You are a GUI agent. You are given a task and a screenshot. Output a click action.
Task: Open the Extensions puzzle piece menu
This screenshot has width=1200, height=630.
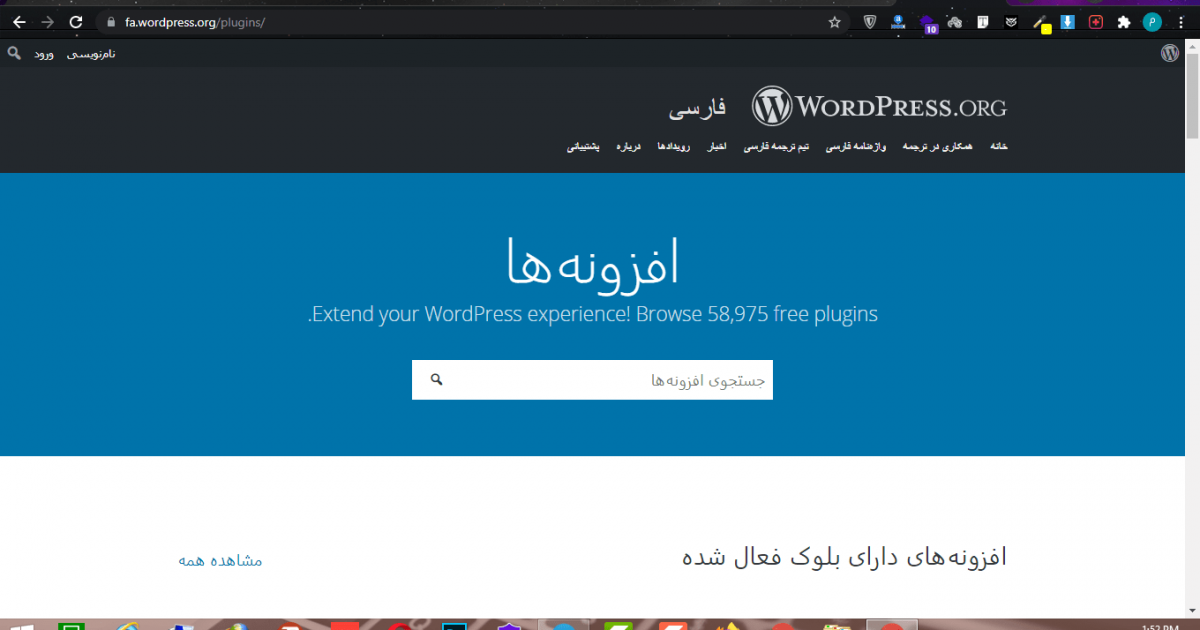[x=1124, y=22]
